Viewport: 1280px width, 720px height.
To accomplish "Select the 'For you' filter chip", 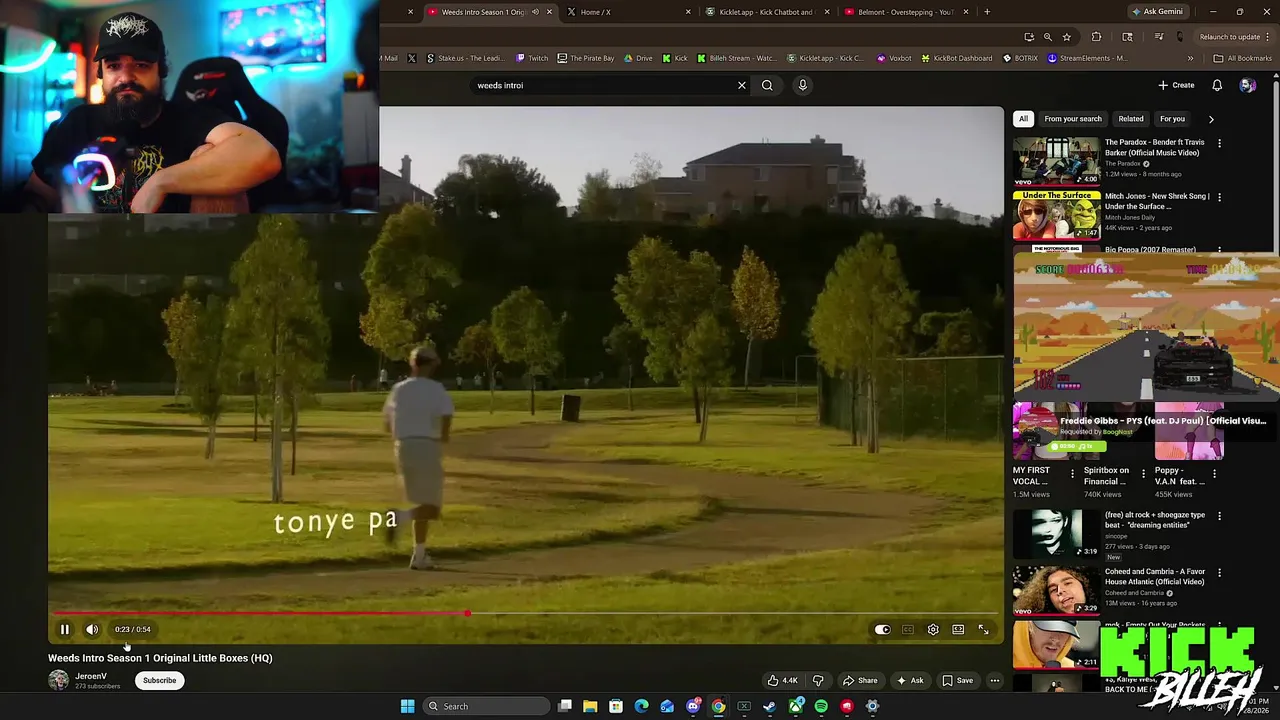I will point(1172,119).
